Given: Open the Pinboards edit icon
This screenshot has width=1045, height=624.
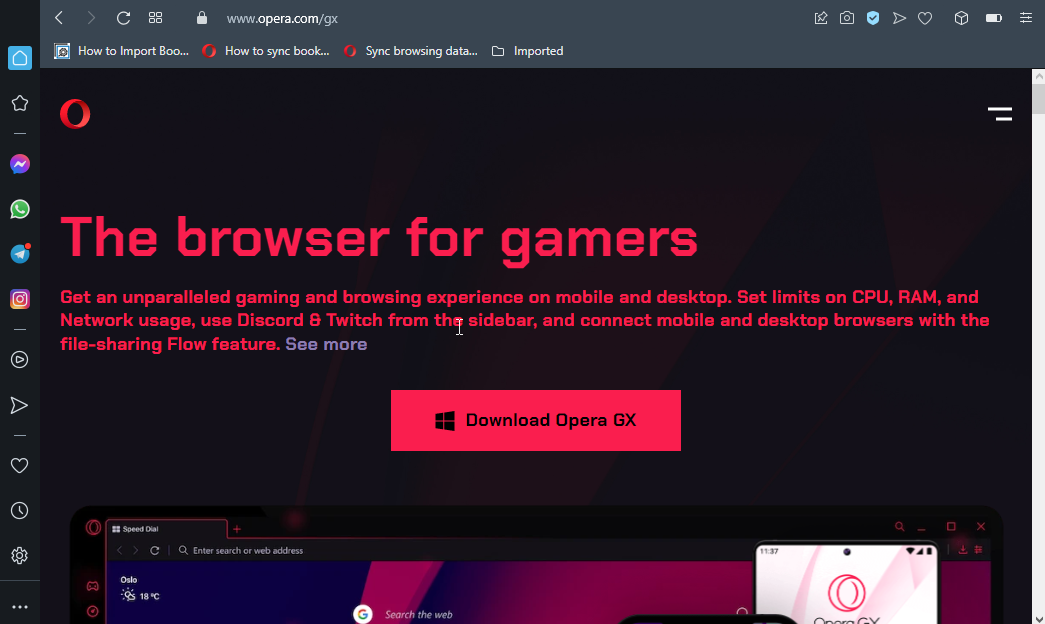Looking at the screenshot, I should pyautogui.click(x=821, y=18).
